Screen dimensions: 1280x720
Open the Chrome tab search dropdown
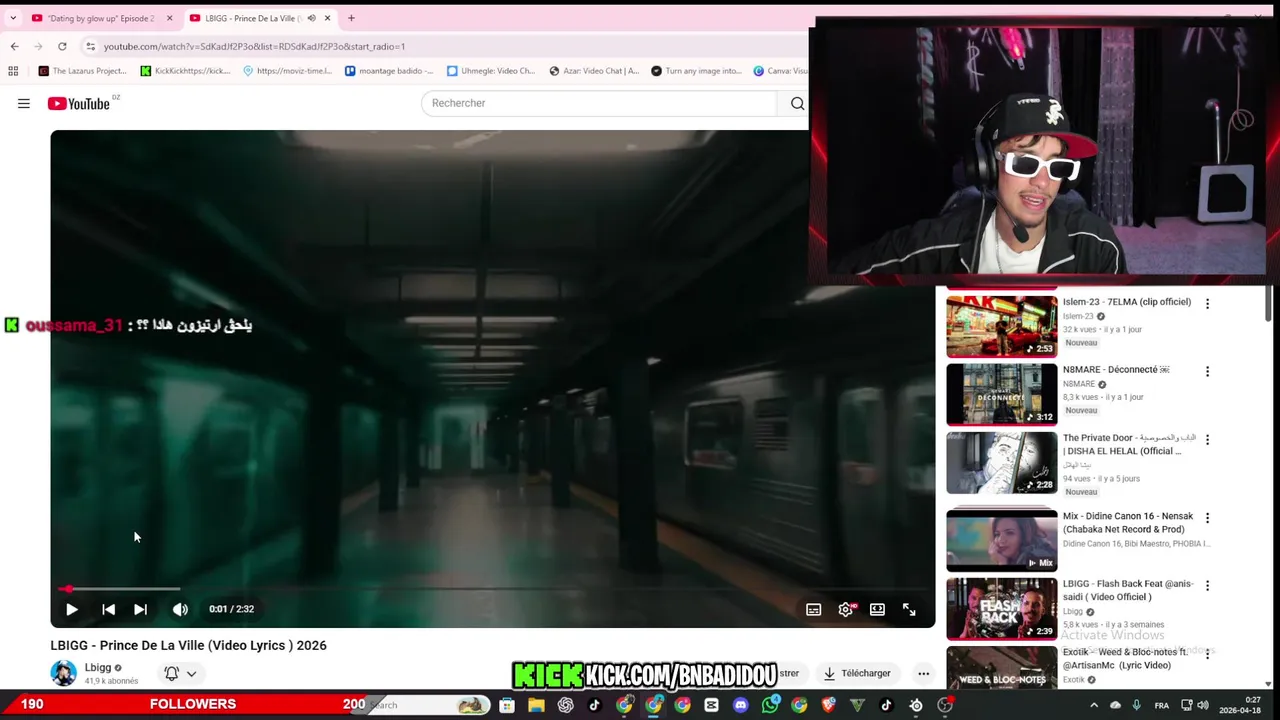pos(13,18)
